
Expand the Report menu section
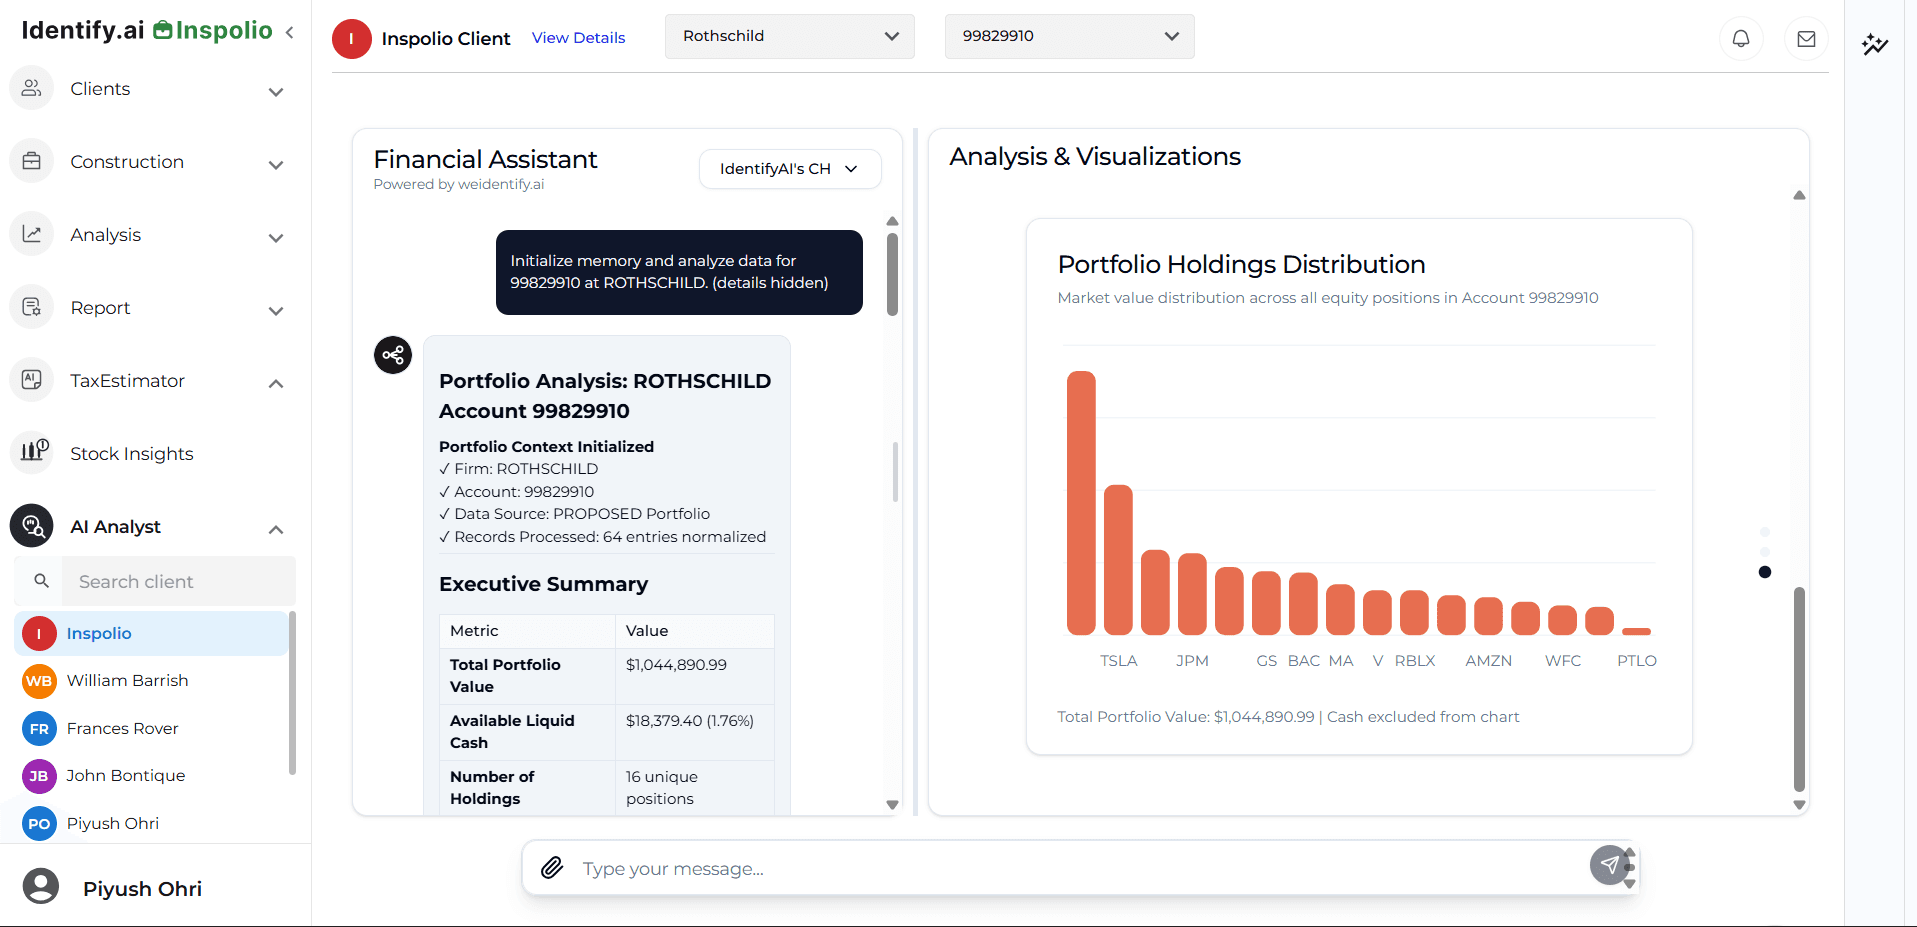tap(100, 307)
